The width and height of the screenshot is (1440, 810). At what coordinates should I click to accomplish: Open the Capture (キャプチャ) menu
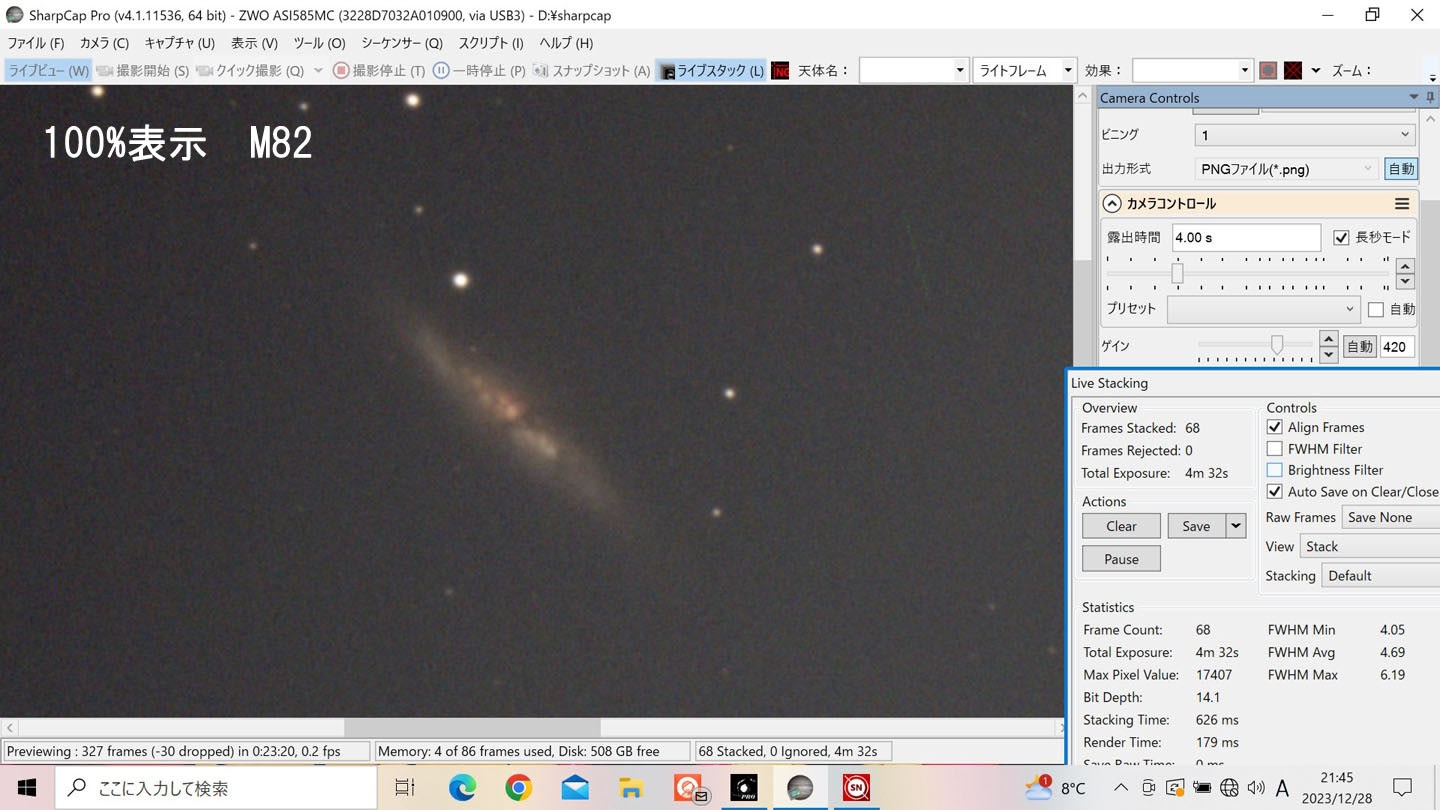[x=180, y=43]
